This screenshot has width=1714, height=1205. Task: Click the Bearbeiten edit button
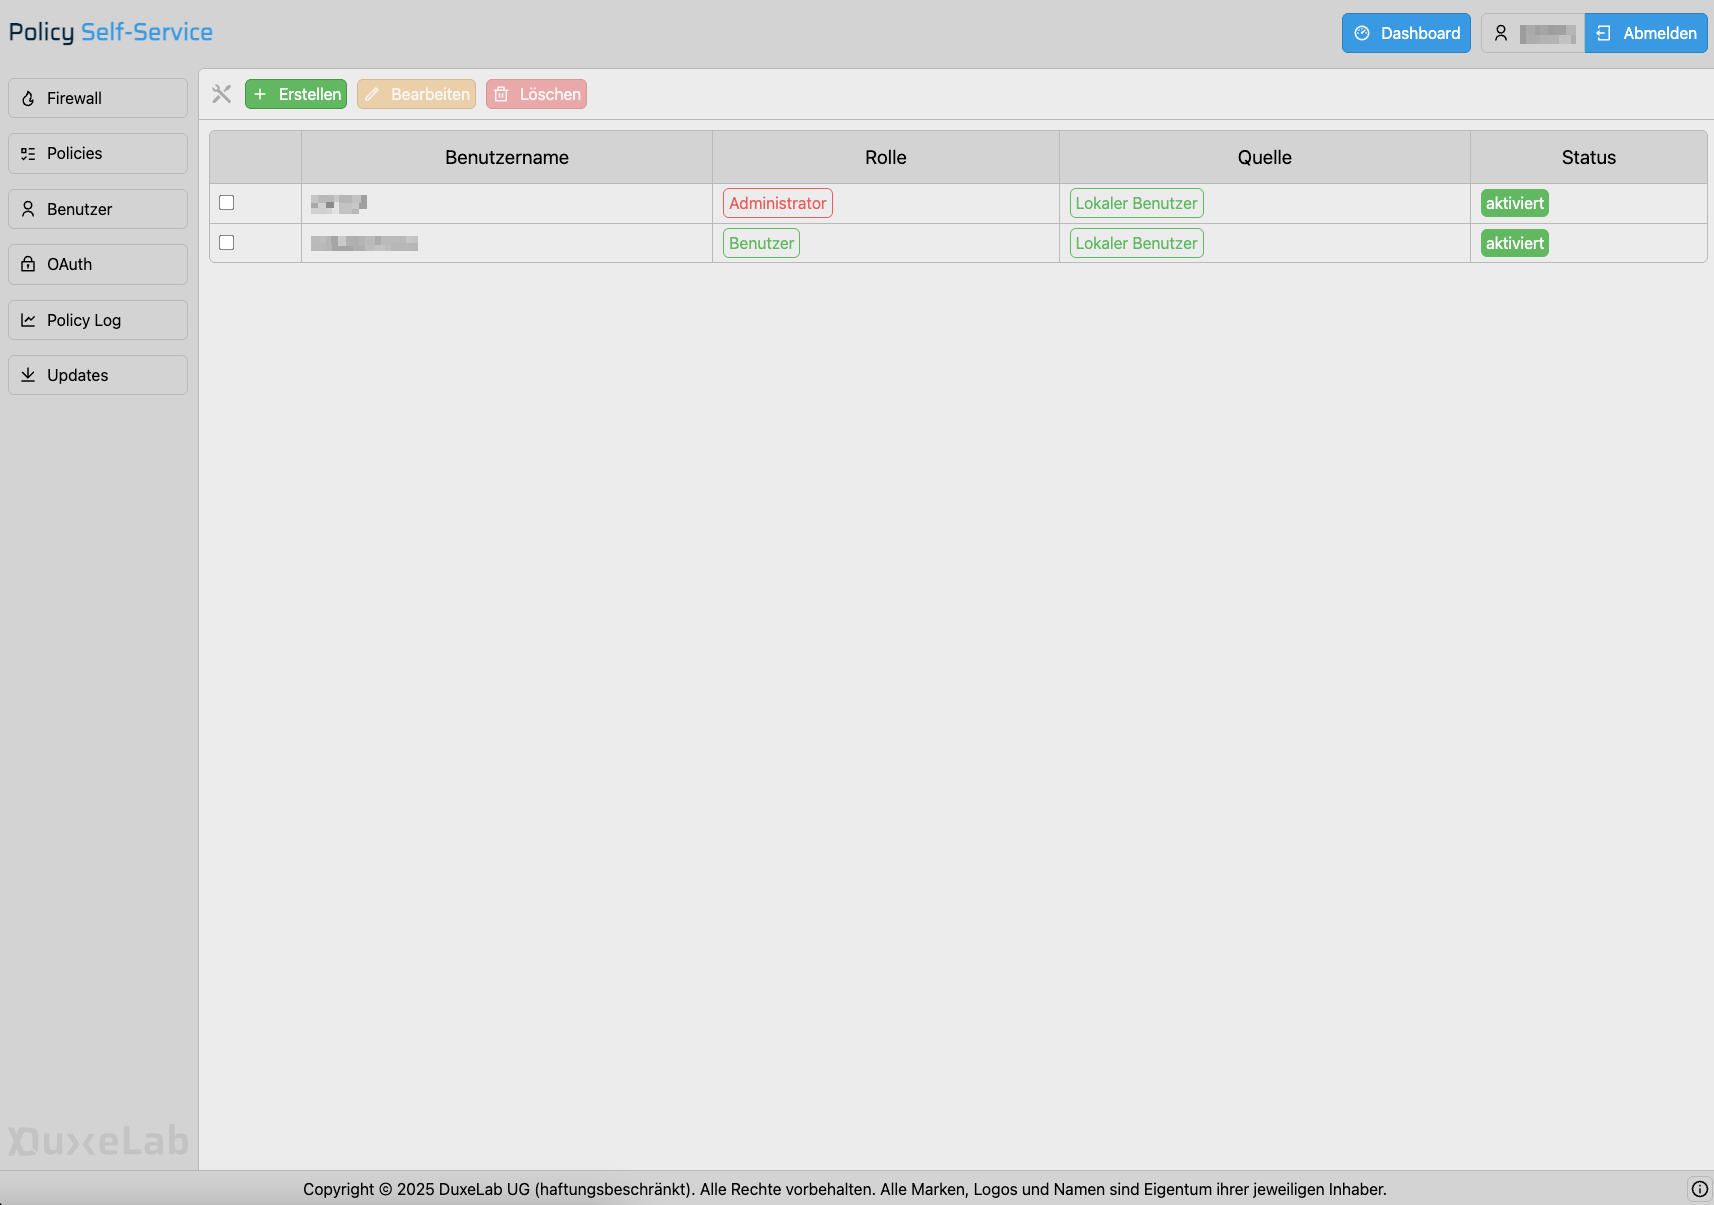(x=416, y=94)
